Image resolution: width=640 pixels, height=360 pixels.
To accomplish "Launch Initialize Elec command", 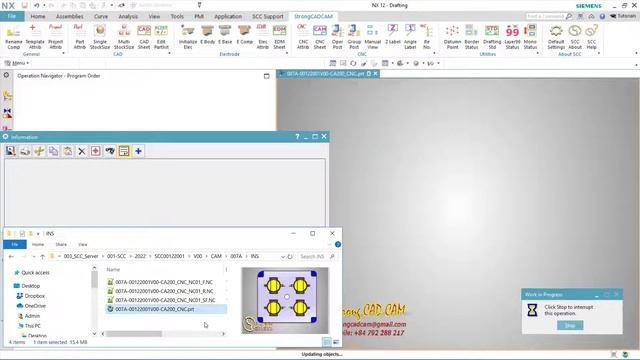I will (x=188, y=37).
